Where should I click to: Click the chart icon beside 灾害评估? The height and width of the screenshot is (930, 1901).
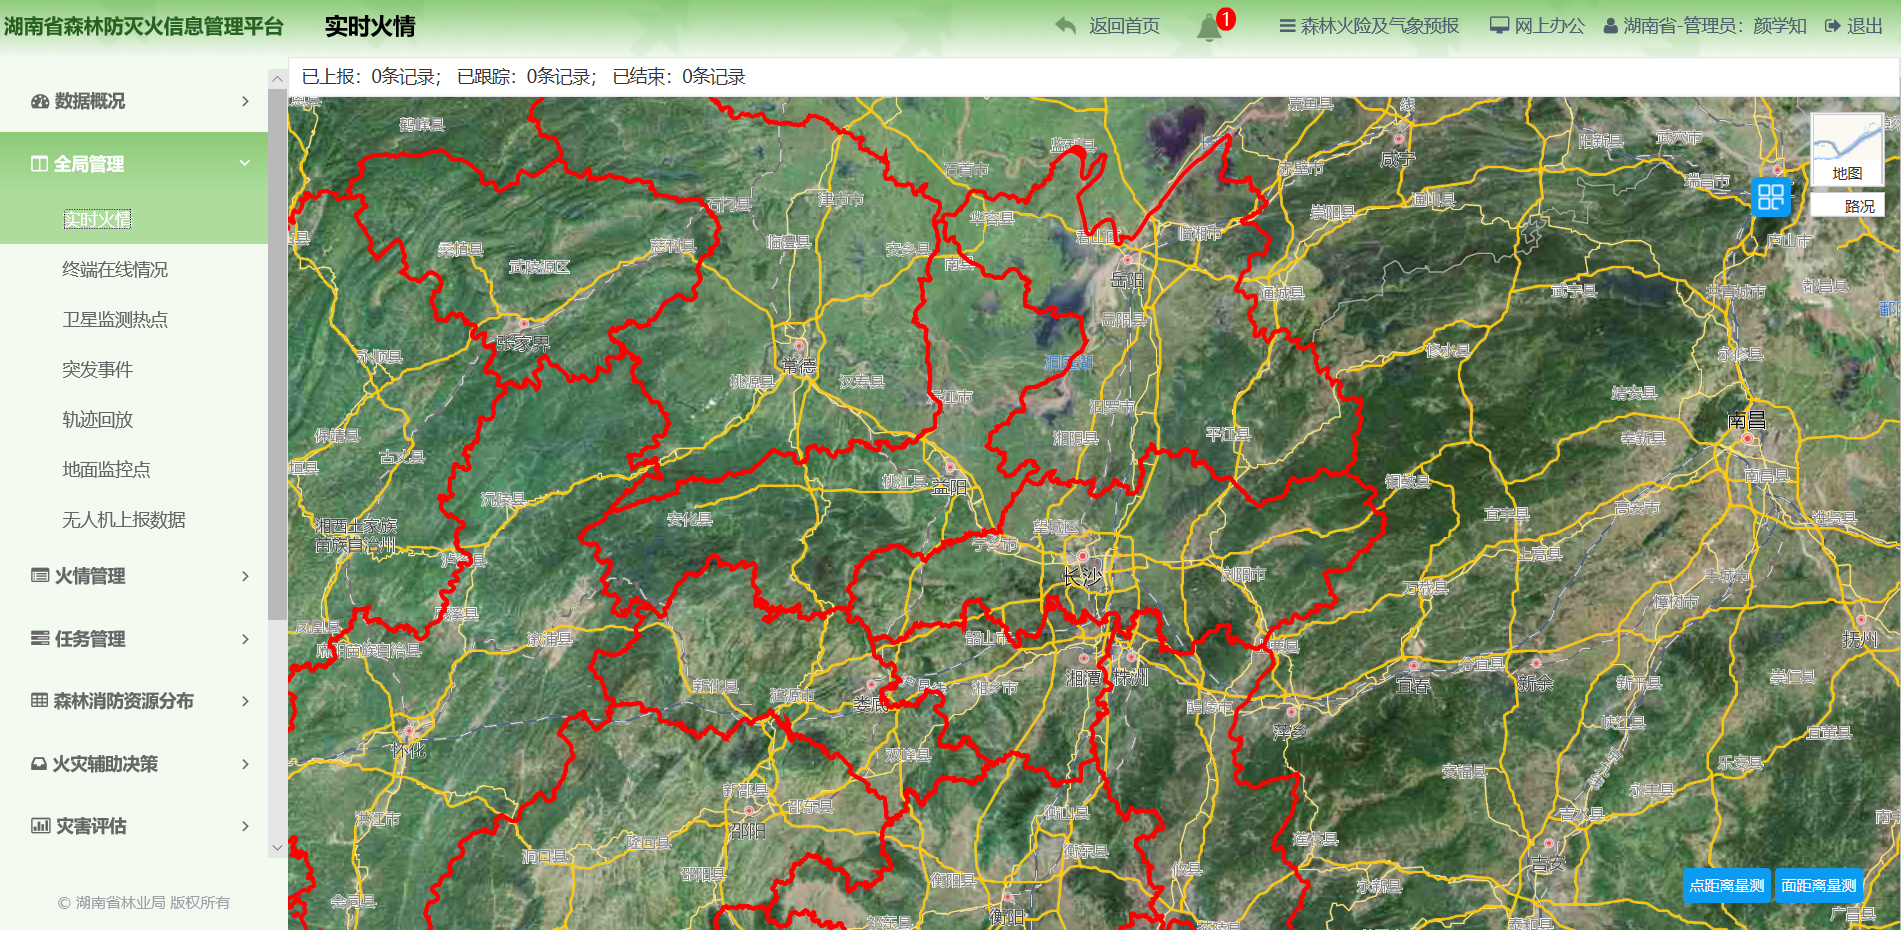point(40,826)
